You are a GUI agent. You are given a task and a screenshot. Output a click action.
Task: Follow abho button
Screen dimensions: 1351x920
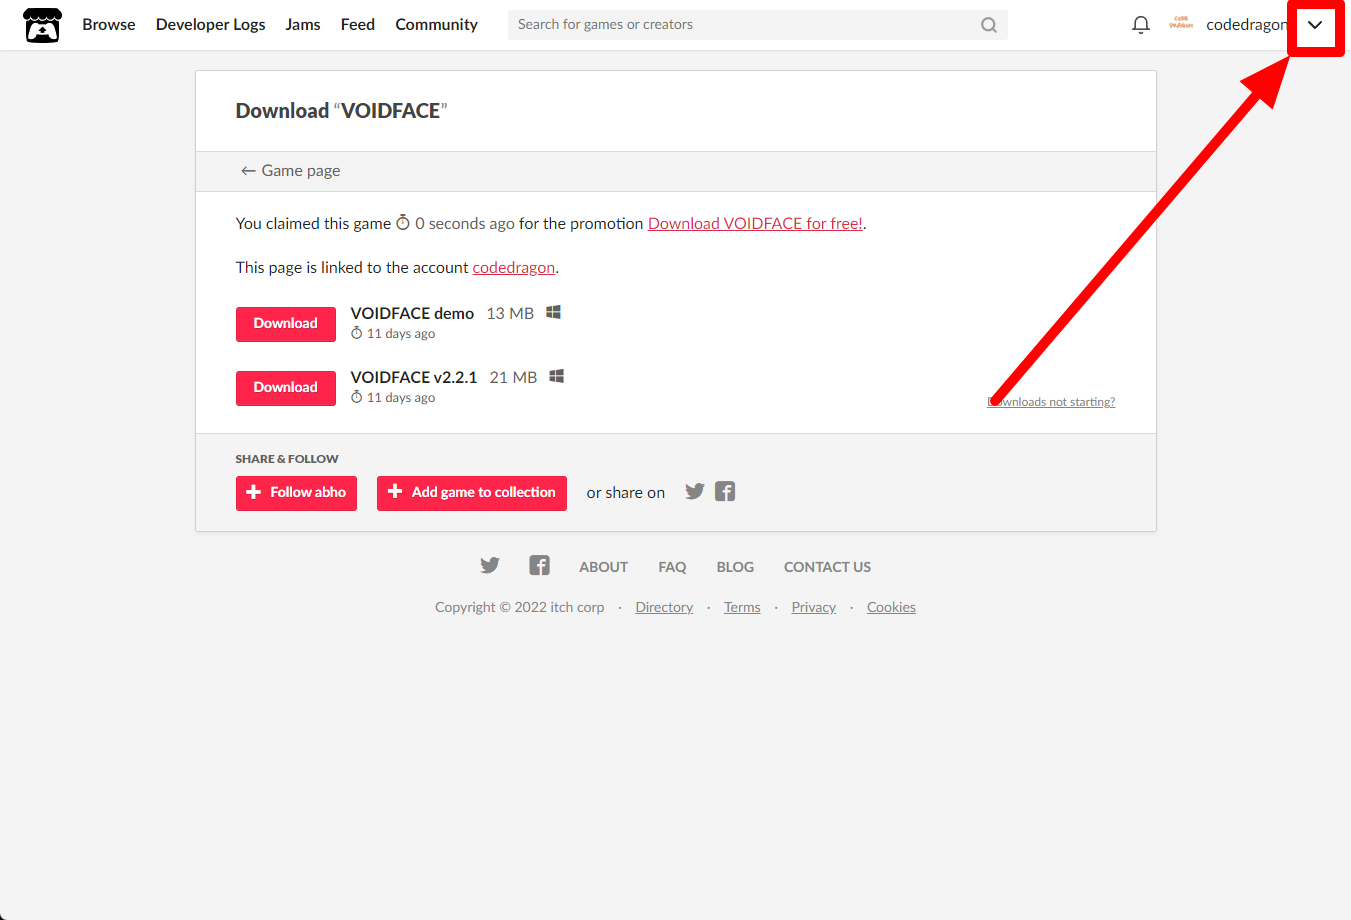(x=296, y=493)
